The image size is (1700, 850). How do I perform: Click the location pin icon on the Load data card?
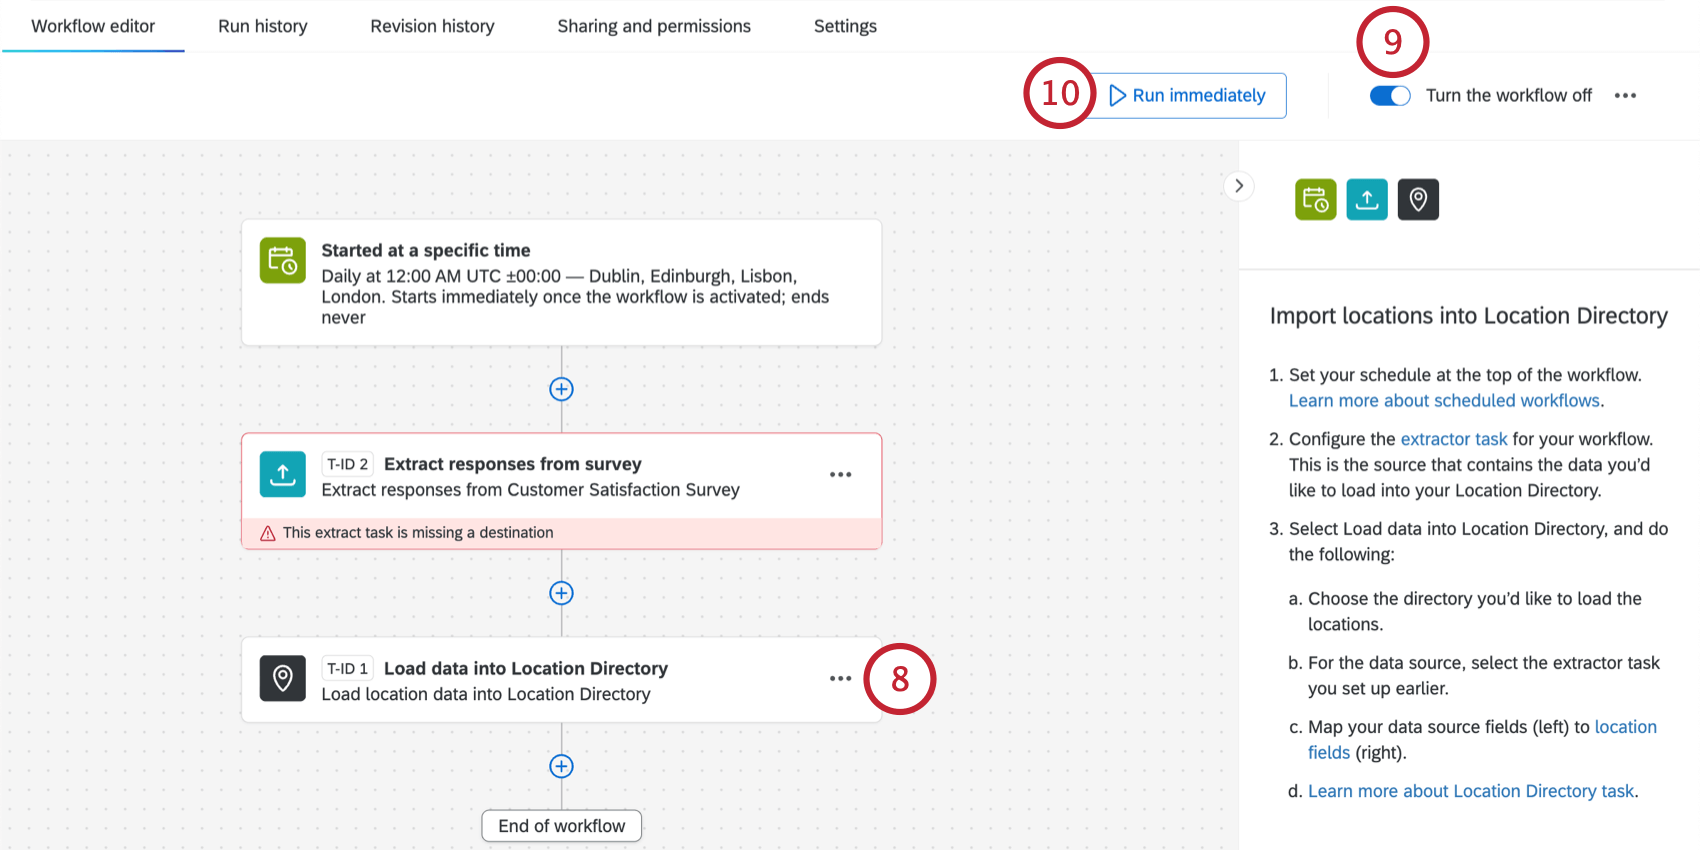(x=283, y=679)
